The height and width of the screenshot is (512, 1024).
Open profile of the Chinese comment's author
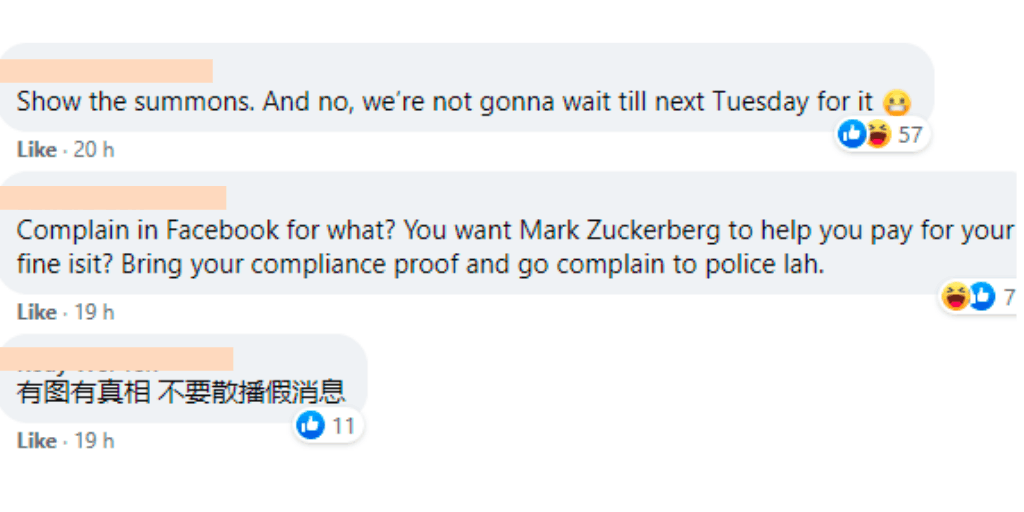(117, 359)
